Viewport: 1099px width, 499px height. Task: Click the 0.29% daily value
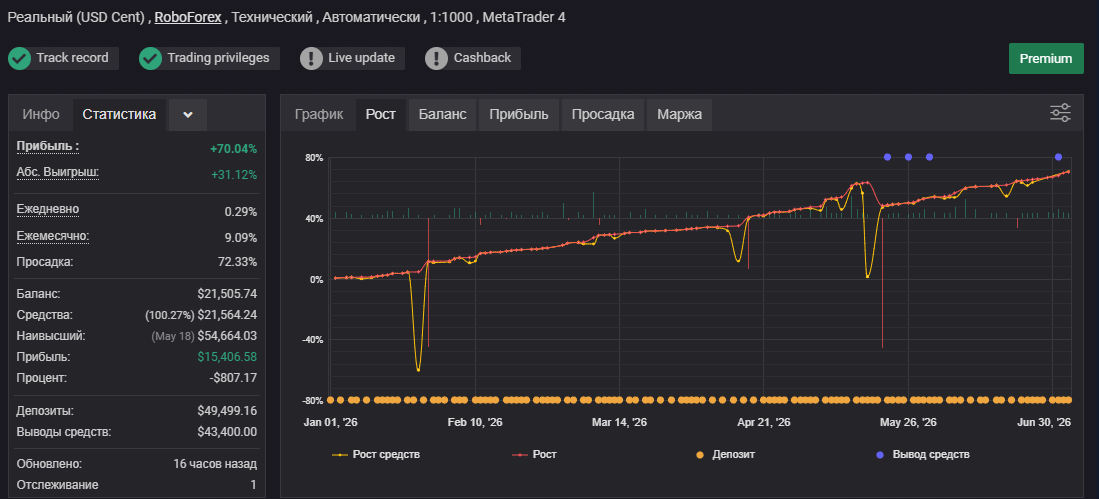pyautogui.click(x=240, y=212)
